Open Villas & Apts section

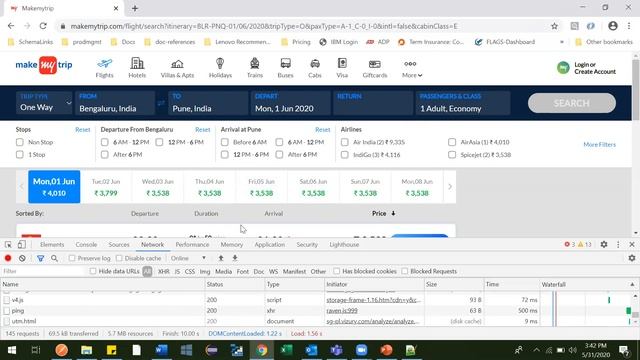[177, 68]
